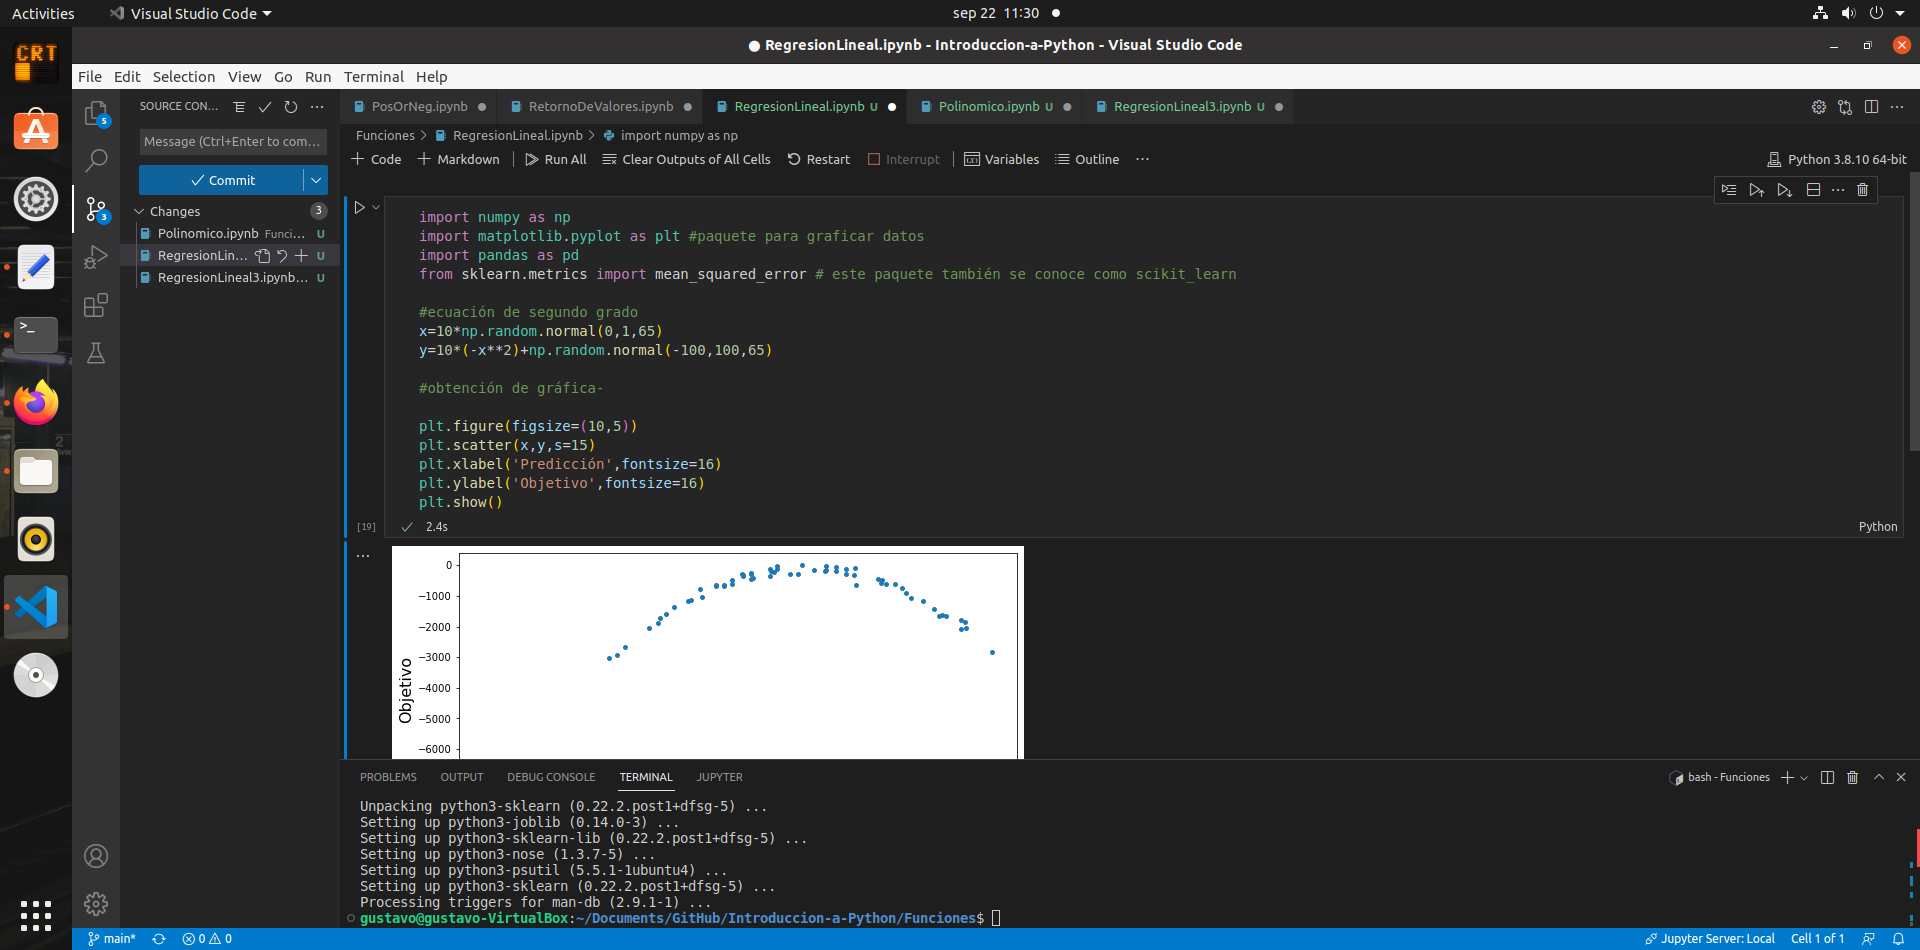Image resolution: width=1920 pixels, height=950 pixels.
Task: Discard changes on RegresionLin... file
Action: tap(282, 255)
